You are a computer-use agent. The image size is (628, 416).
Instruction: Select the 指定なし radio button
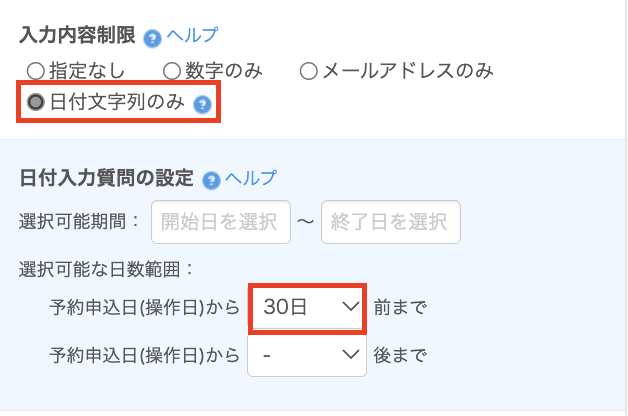coord(35,71)
